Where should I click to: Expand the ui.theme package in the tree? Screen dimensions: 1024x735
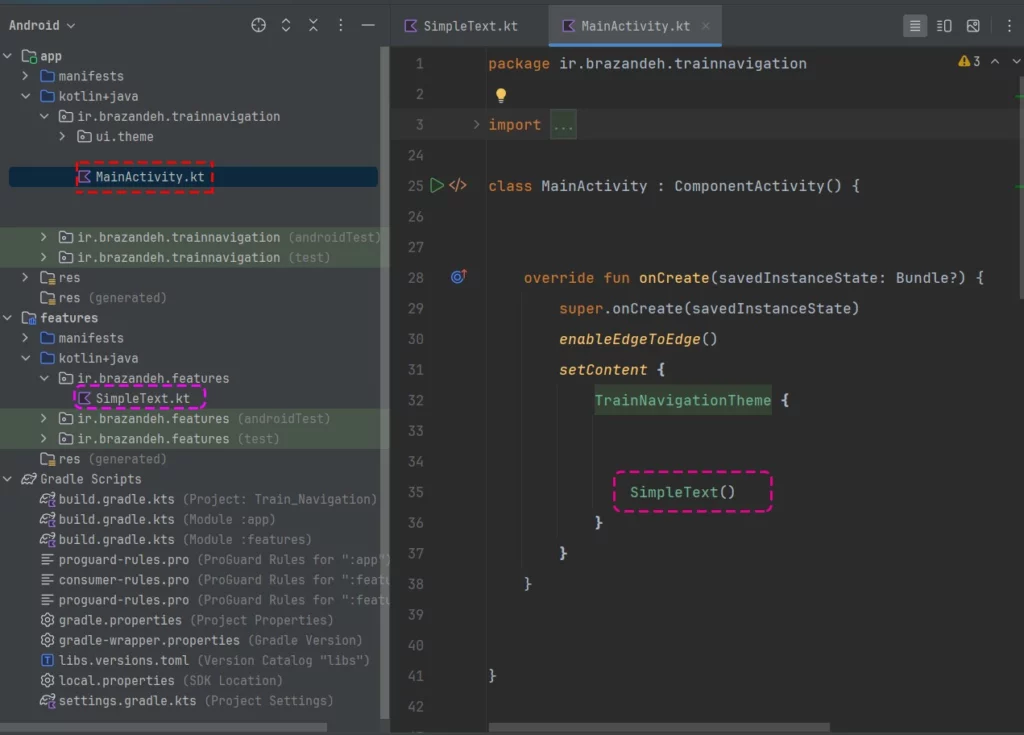point(63,137)
